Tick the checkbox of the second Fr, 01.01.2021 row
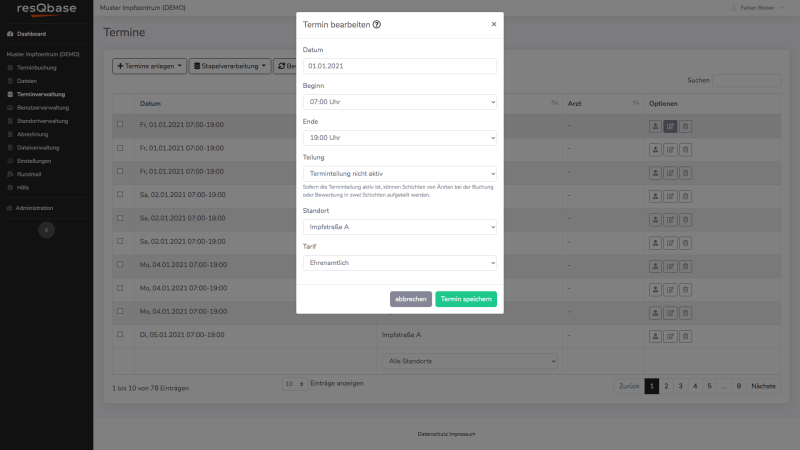 [x=120, y=148]
